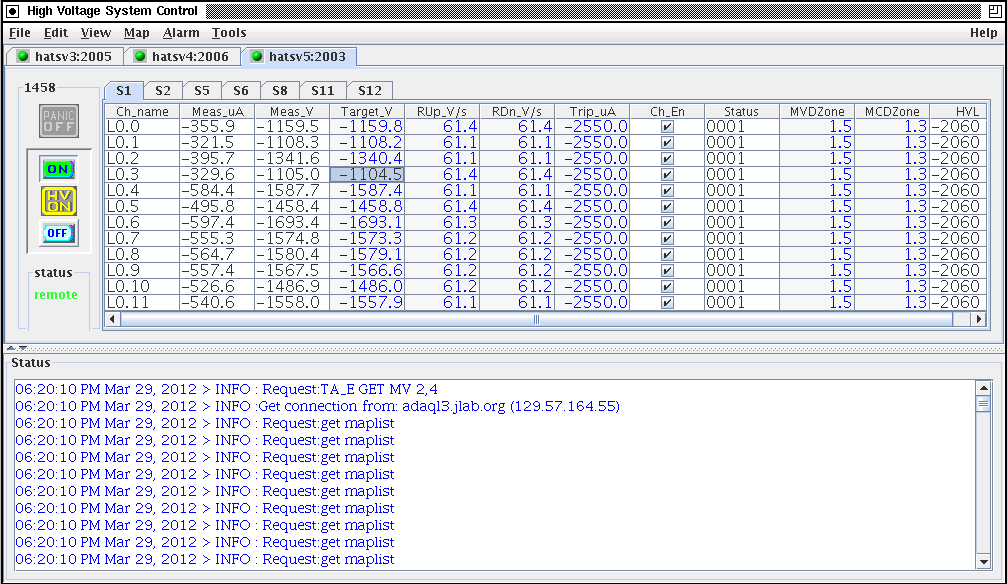Click the green remote status text
Screen dimensions: 1007x584
[x=56, y=295]
